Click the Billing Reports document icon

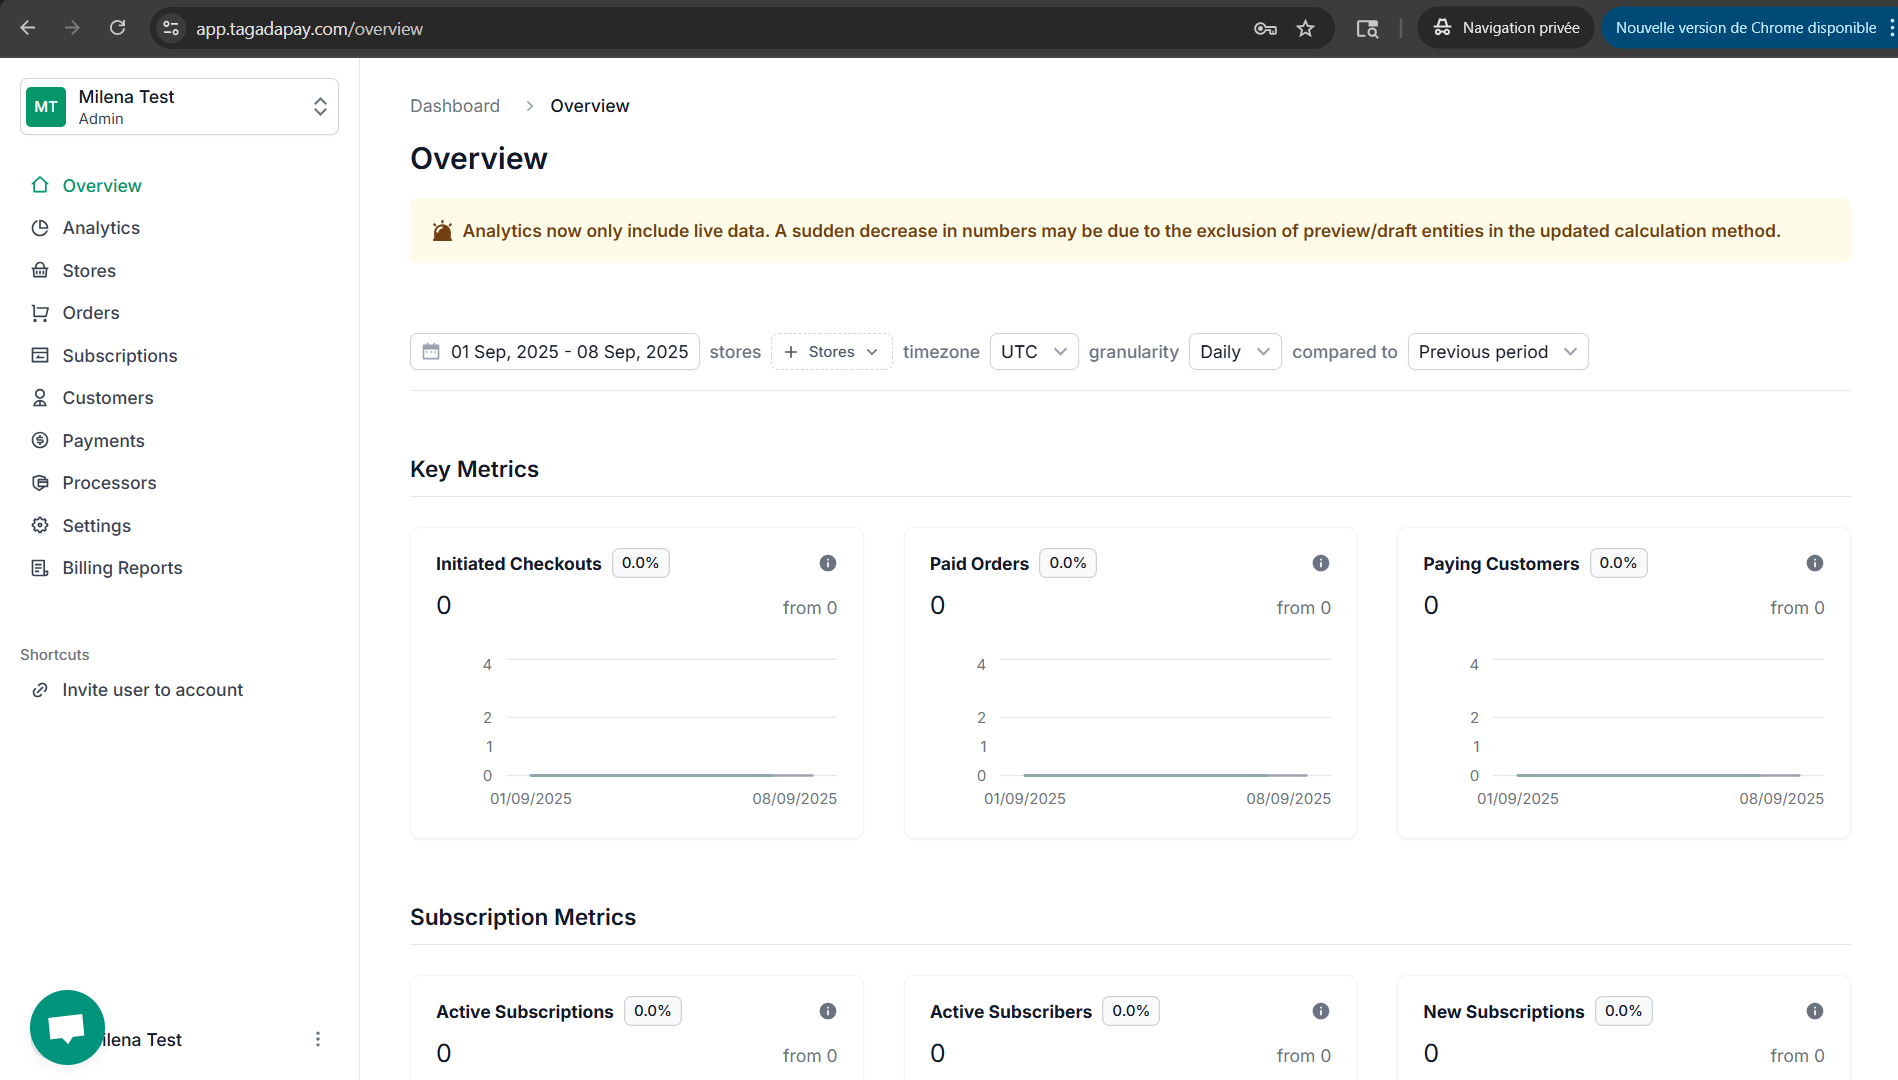click(40, 568)
